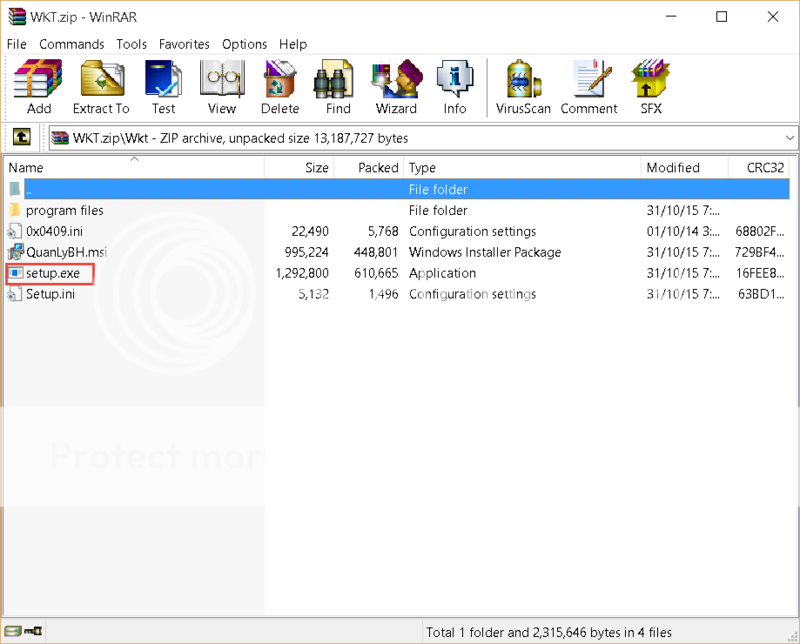Go up one folder level button
The width and height of the screenshot is (800, 644).
[x=21, y=138]
